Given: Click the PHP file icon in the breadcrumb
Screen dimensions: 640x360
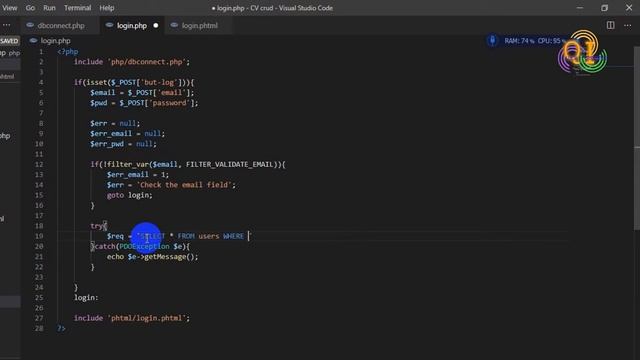Looking at the screenshot, I should coord(33,41).
